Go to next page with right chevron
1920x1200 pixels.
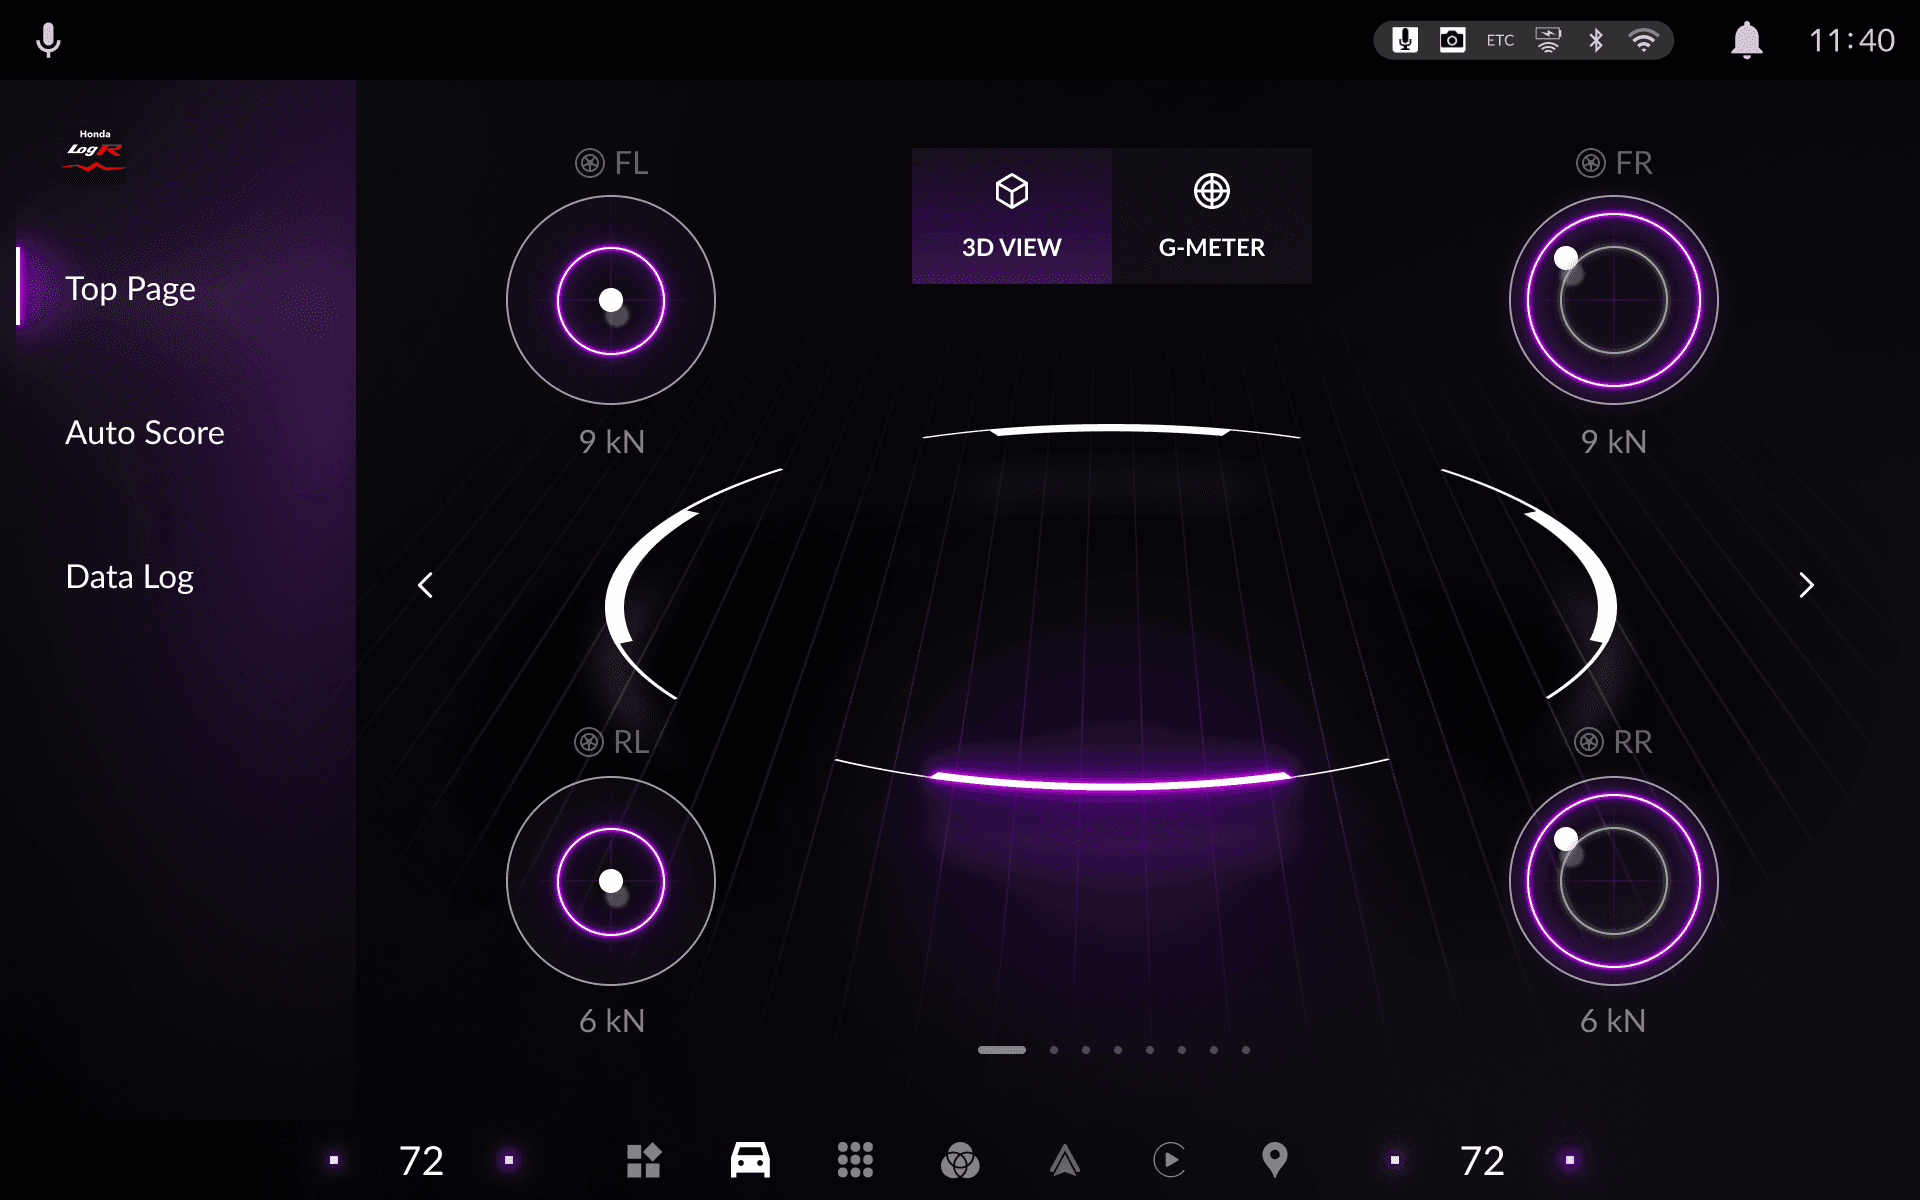pyautogui.click(x=1806, y=585)
